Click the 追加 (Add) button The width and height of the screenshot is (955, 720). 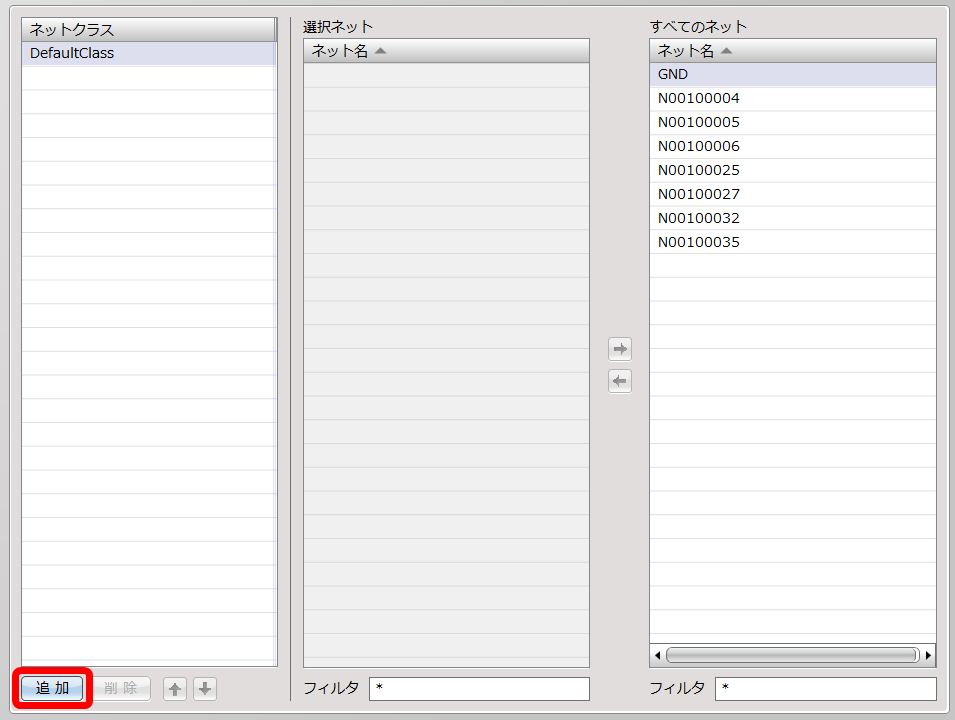tap(53, 688)
